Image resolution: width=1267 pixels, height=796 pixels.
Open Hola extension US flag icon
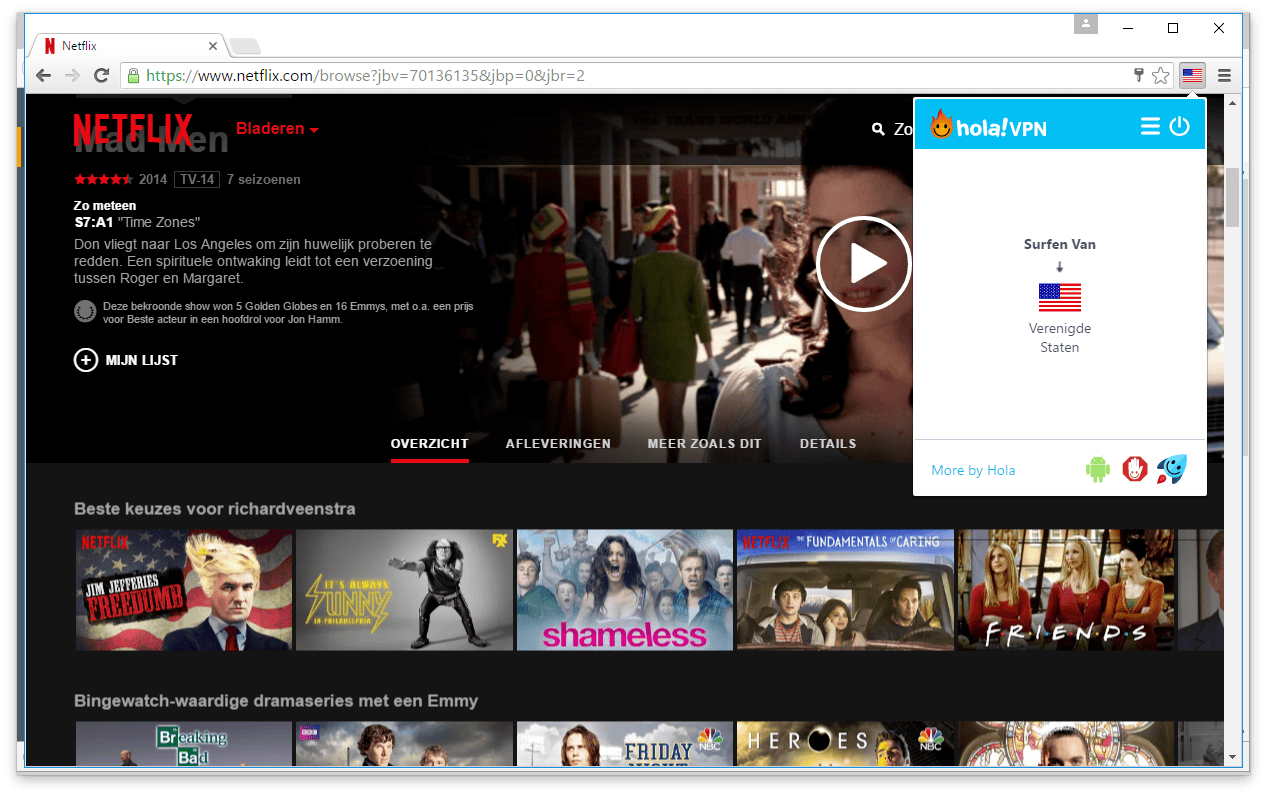(1192, 75)
